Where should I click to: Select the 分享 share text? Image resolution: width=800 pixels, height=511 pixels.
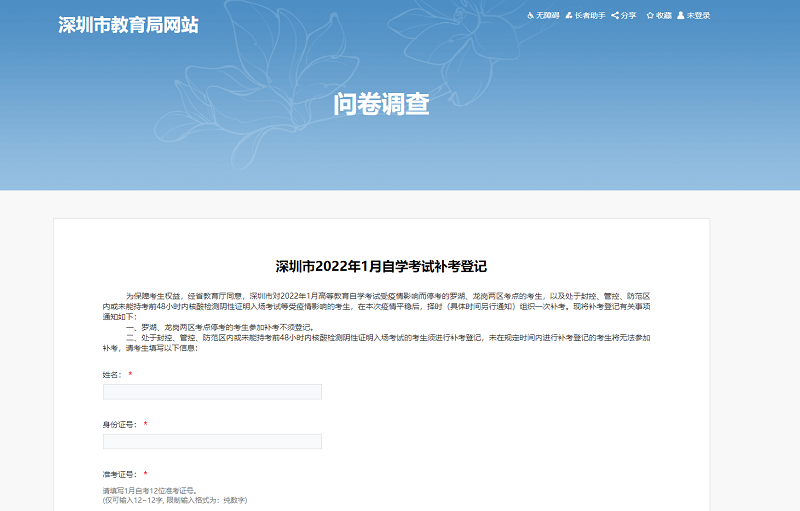(629, 16)
